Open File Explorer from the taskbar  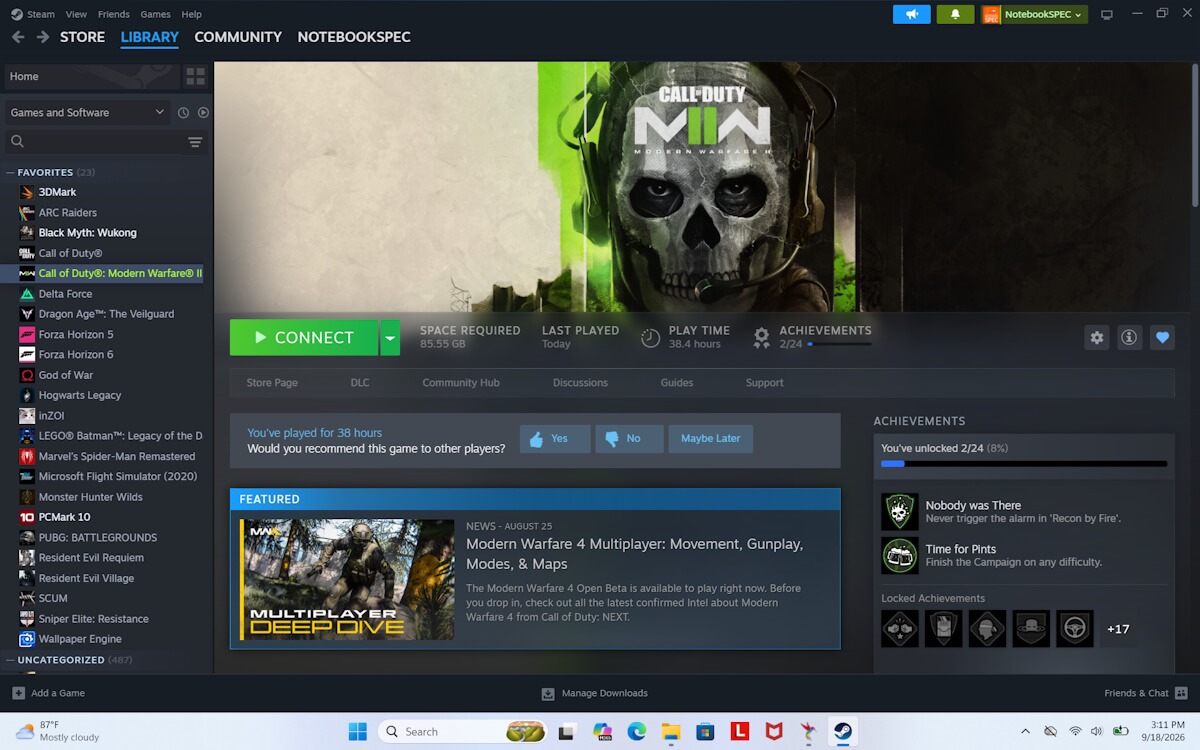point(671,731)
